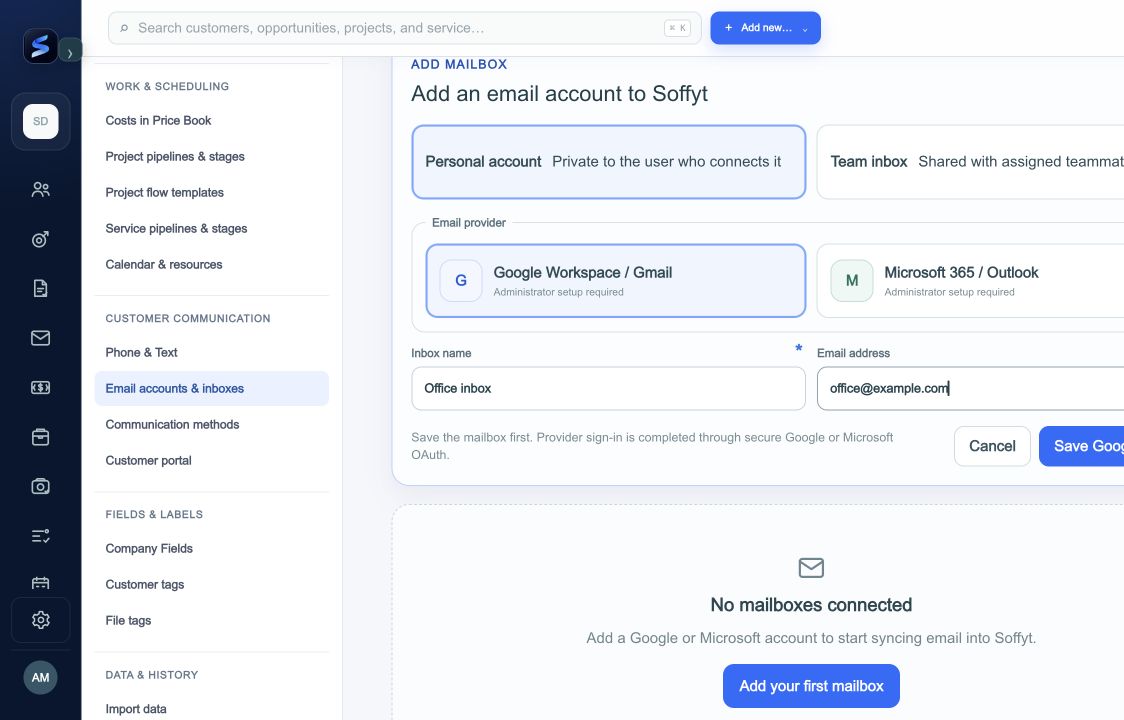Choose Microsoft 365 / Outlook provider

tap(970, 280)
